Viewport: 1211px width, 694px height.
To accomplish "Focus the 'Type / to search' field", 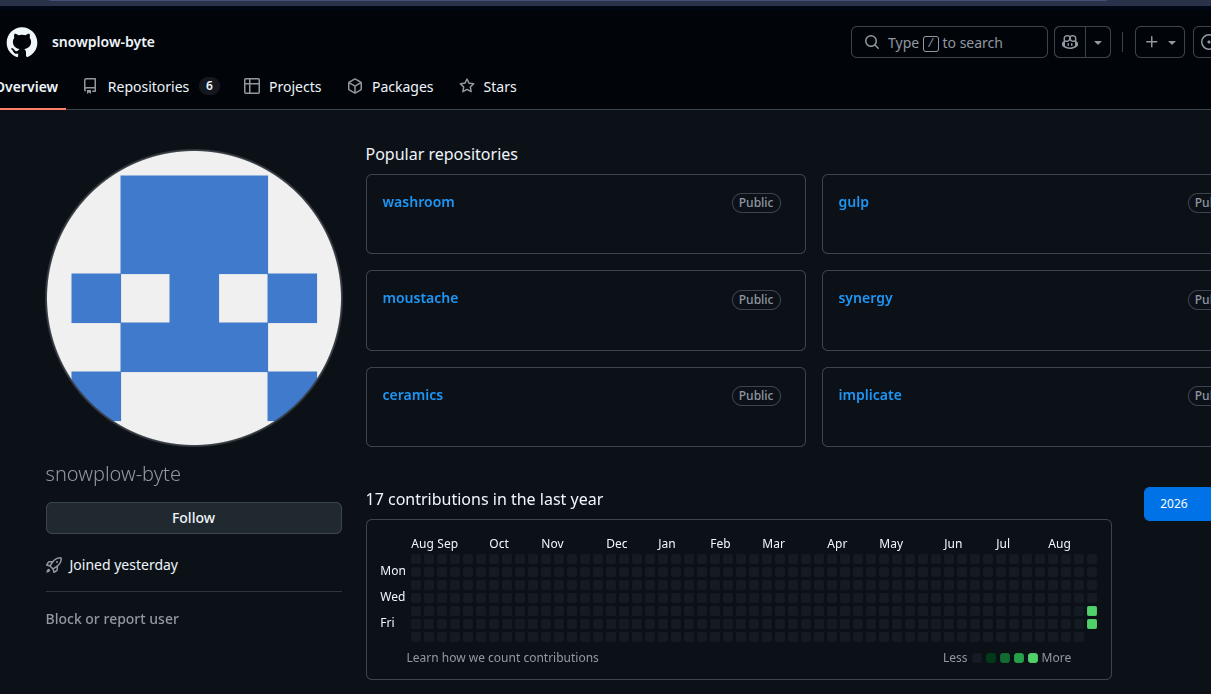I will (x=949, y=42).
